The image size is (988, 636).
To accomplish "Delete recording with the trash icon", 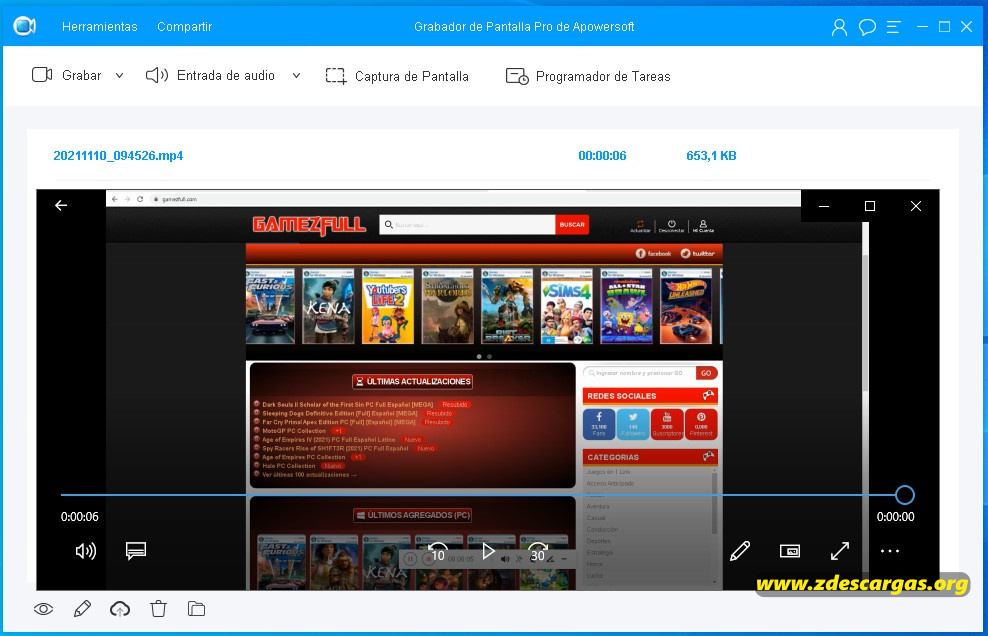I will tap(158, 609).
